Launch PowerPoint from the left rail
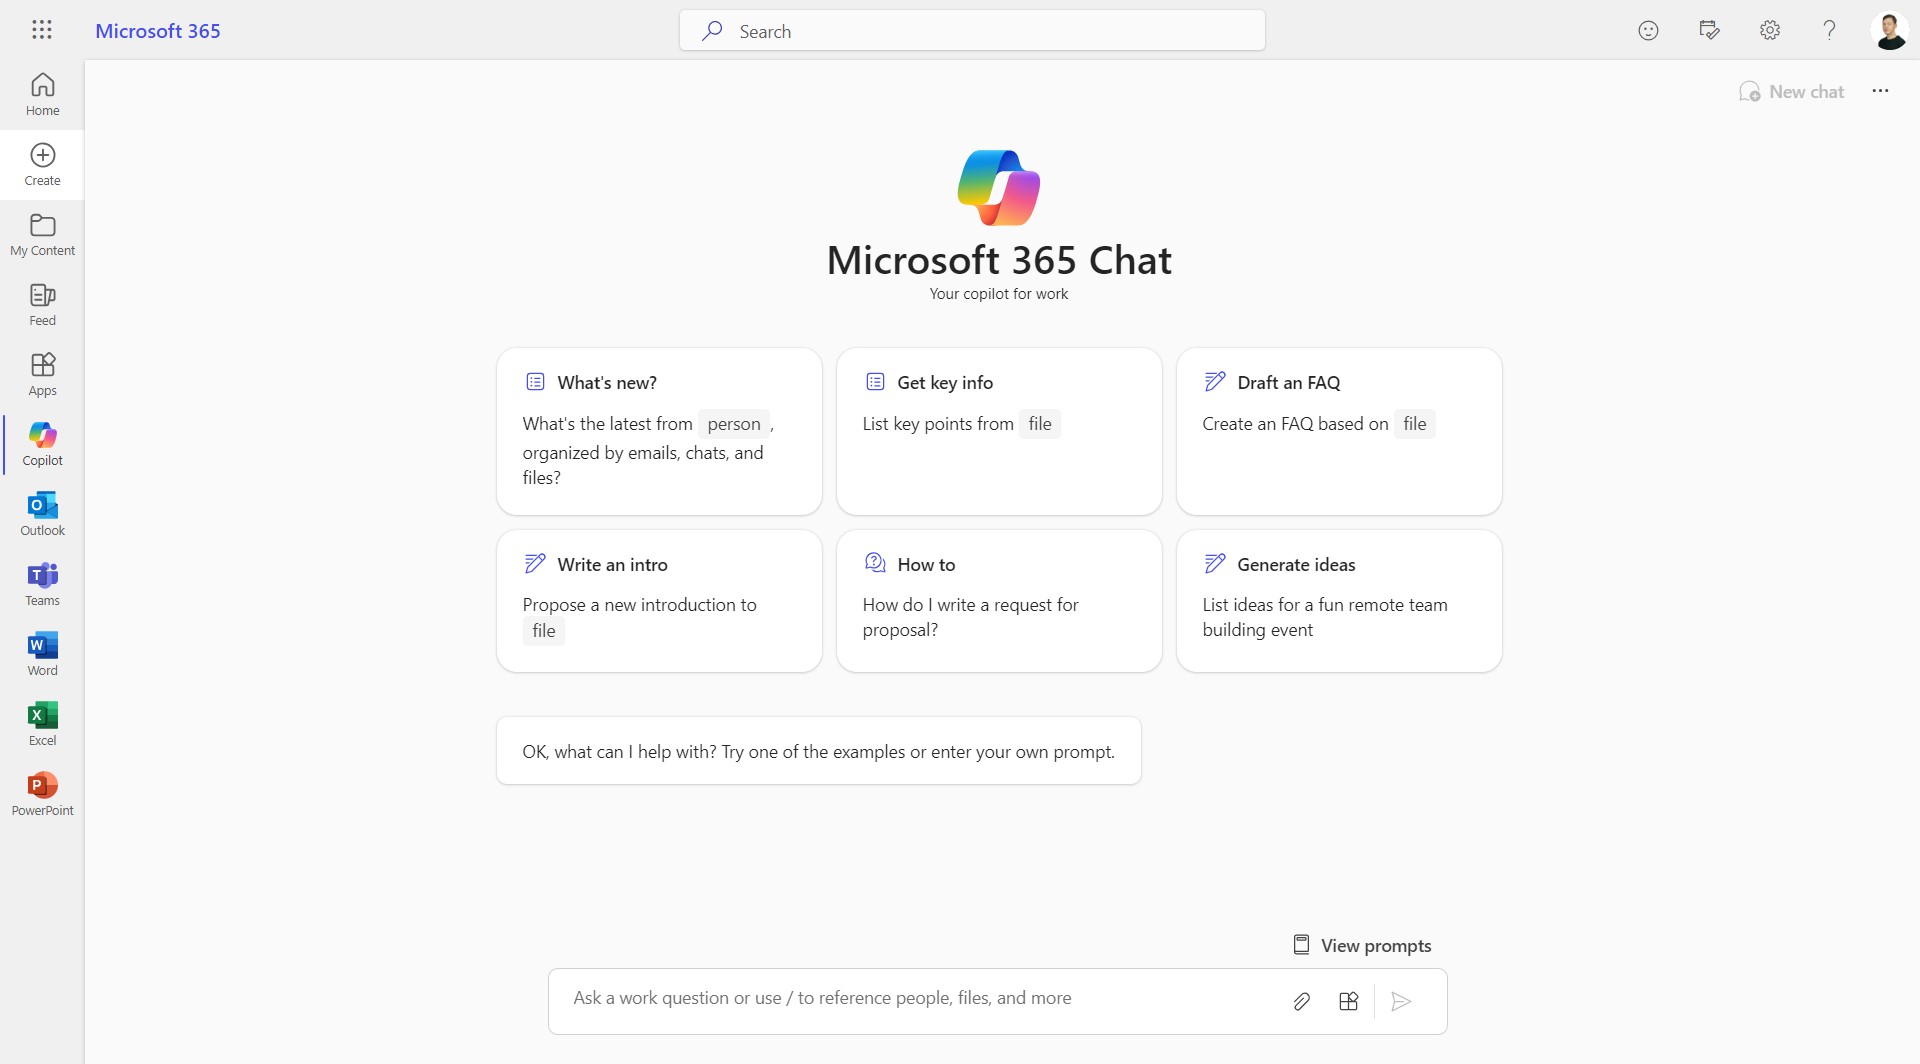1920x1064 pixels. pos(42,794)
